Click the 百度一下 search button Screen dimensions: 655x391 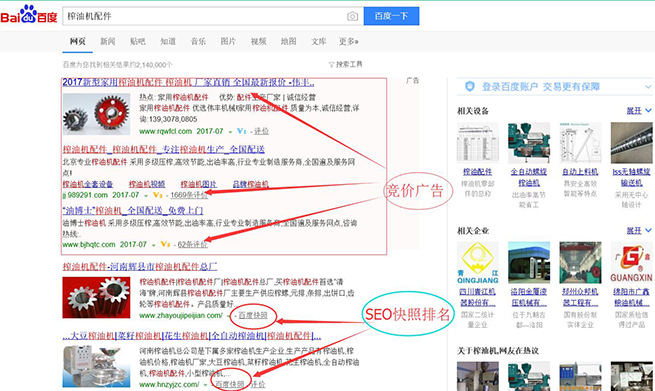[x=391, y=16]
